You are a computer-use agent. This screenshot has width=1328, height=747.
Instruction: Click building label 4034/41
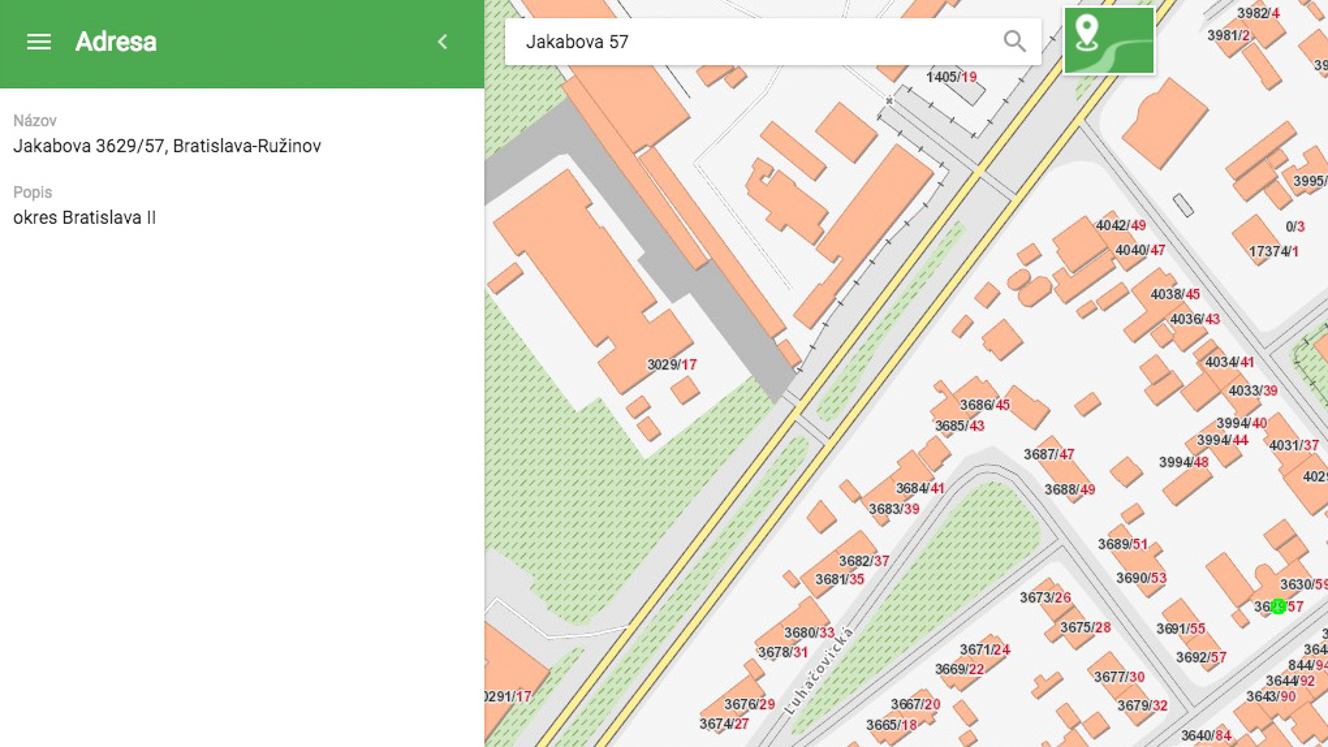pyautogui.click(x=1229, y=363)
